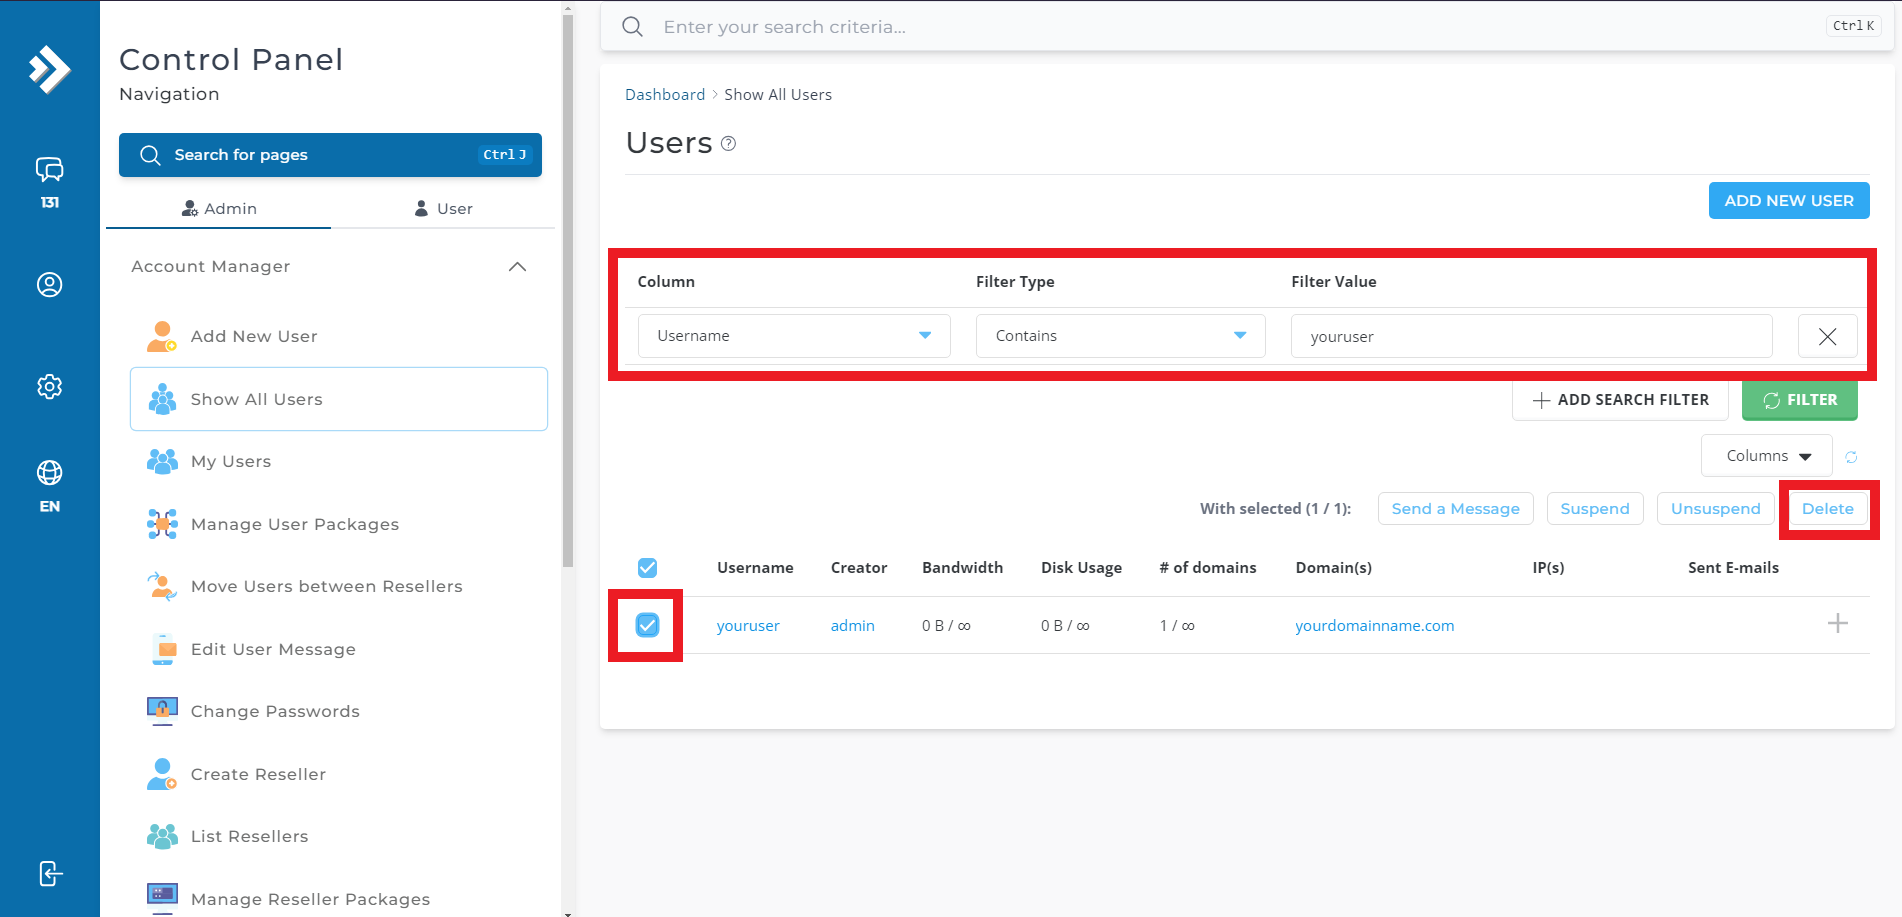The height and width of the screenshot is (917, 1902).
Task: Open the Contains filter type dropdown
Action: point(1120,336)
